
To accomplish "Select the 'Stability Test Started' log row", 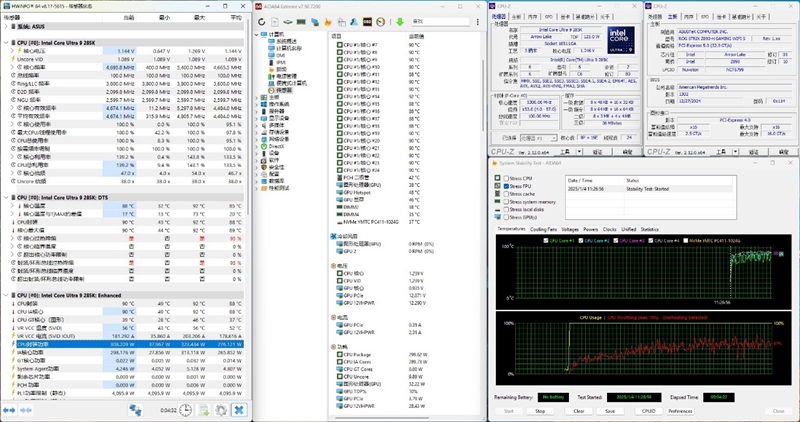I will (x=649, y=189).
